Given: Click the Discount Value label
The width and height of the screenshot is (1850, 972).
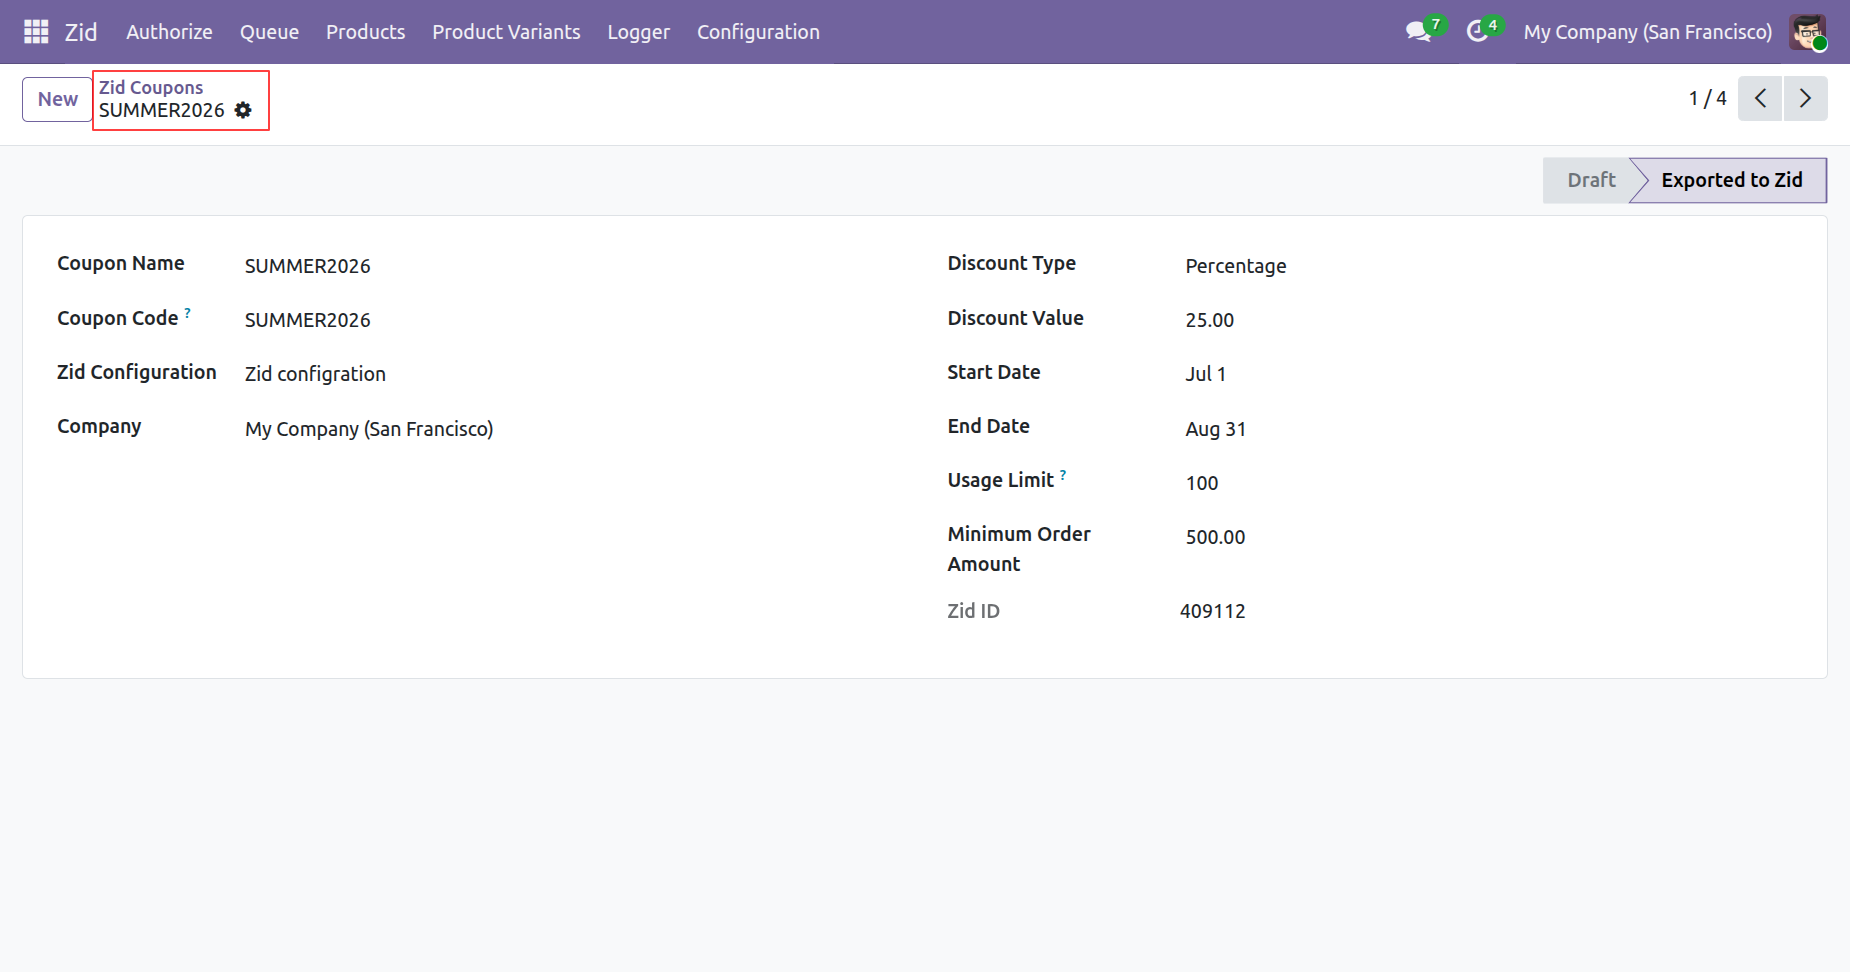Looking at the screenshot, I should (1016, 318).
